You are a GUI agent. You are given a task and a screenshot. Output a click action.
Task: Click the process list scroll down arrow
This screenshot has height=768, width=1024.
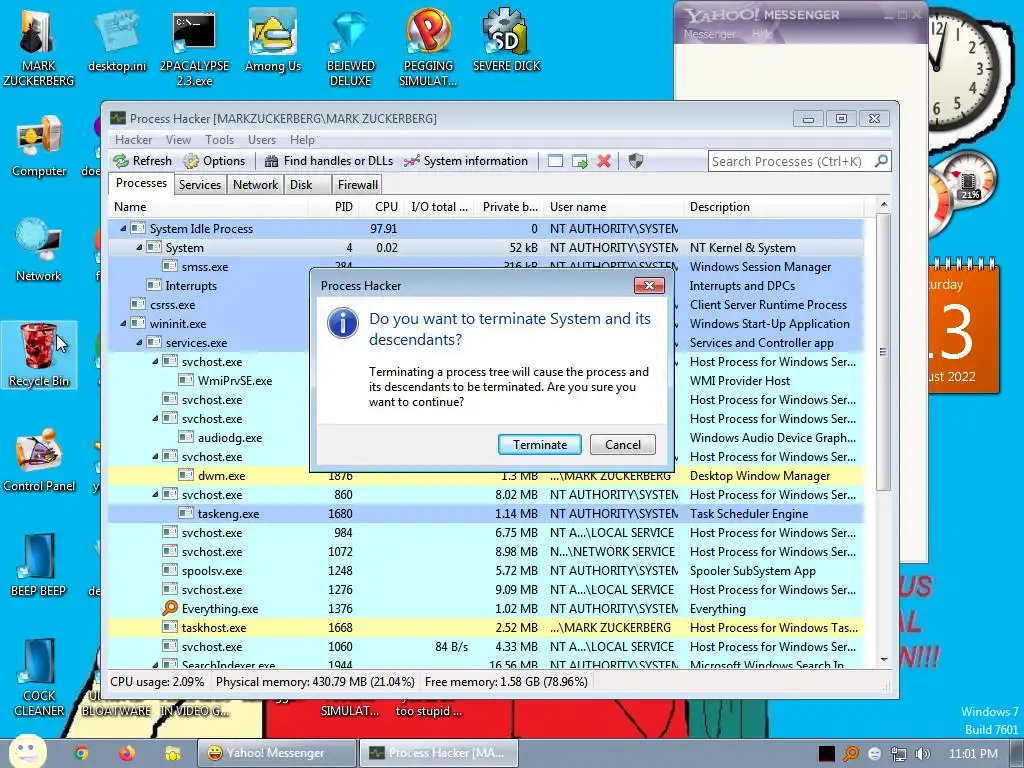point(884,660)
